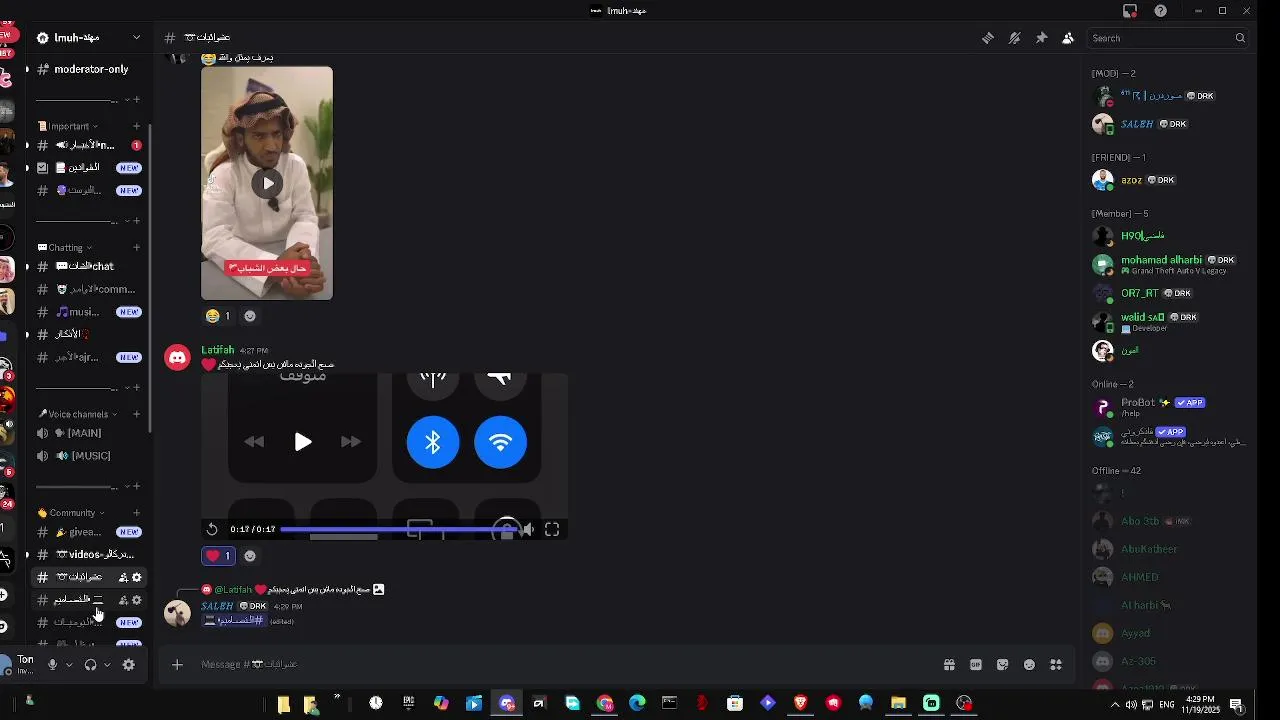Join the [MUSIC] voice channel

point(86,456)
